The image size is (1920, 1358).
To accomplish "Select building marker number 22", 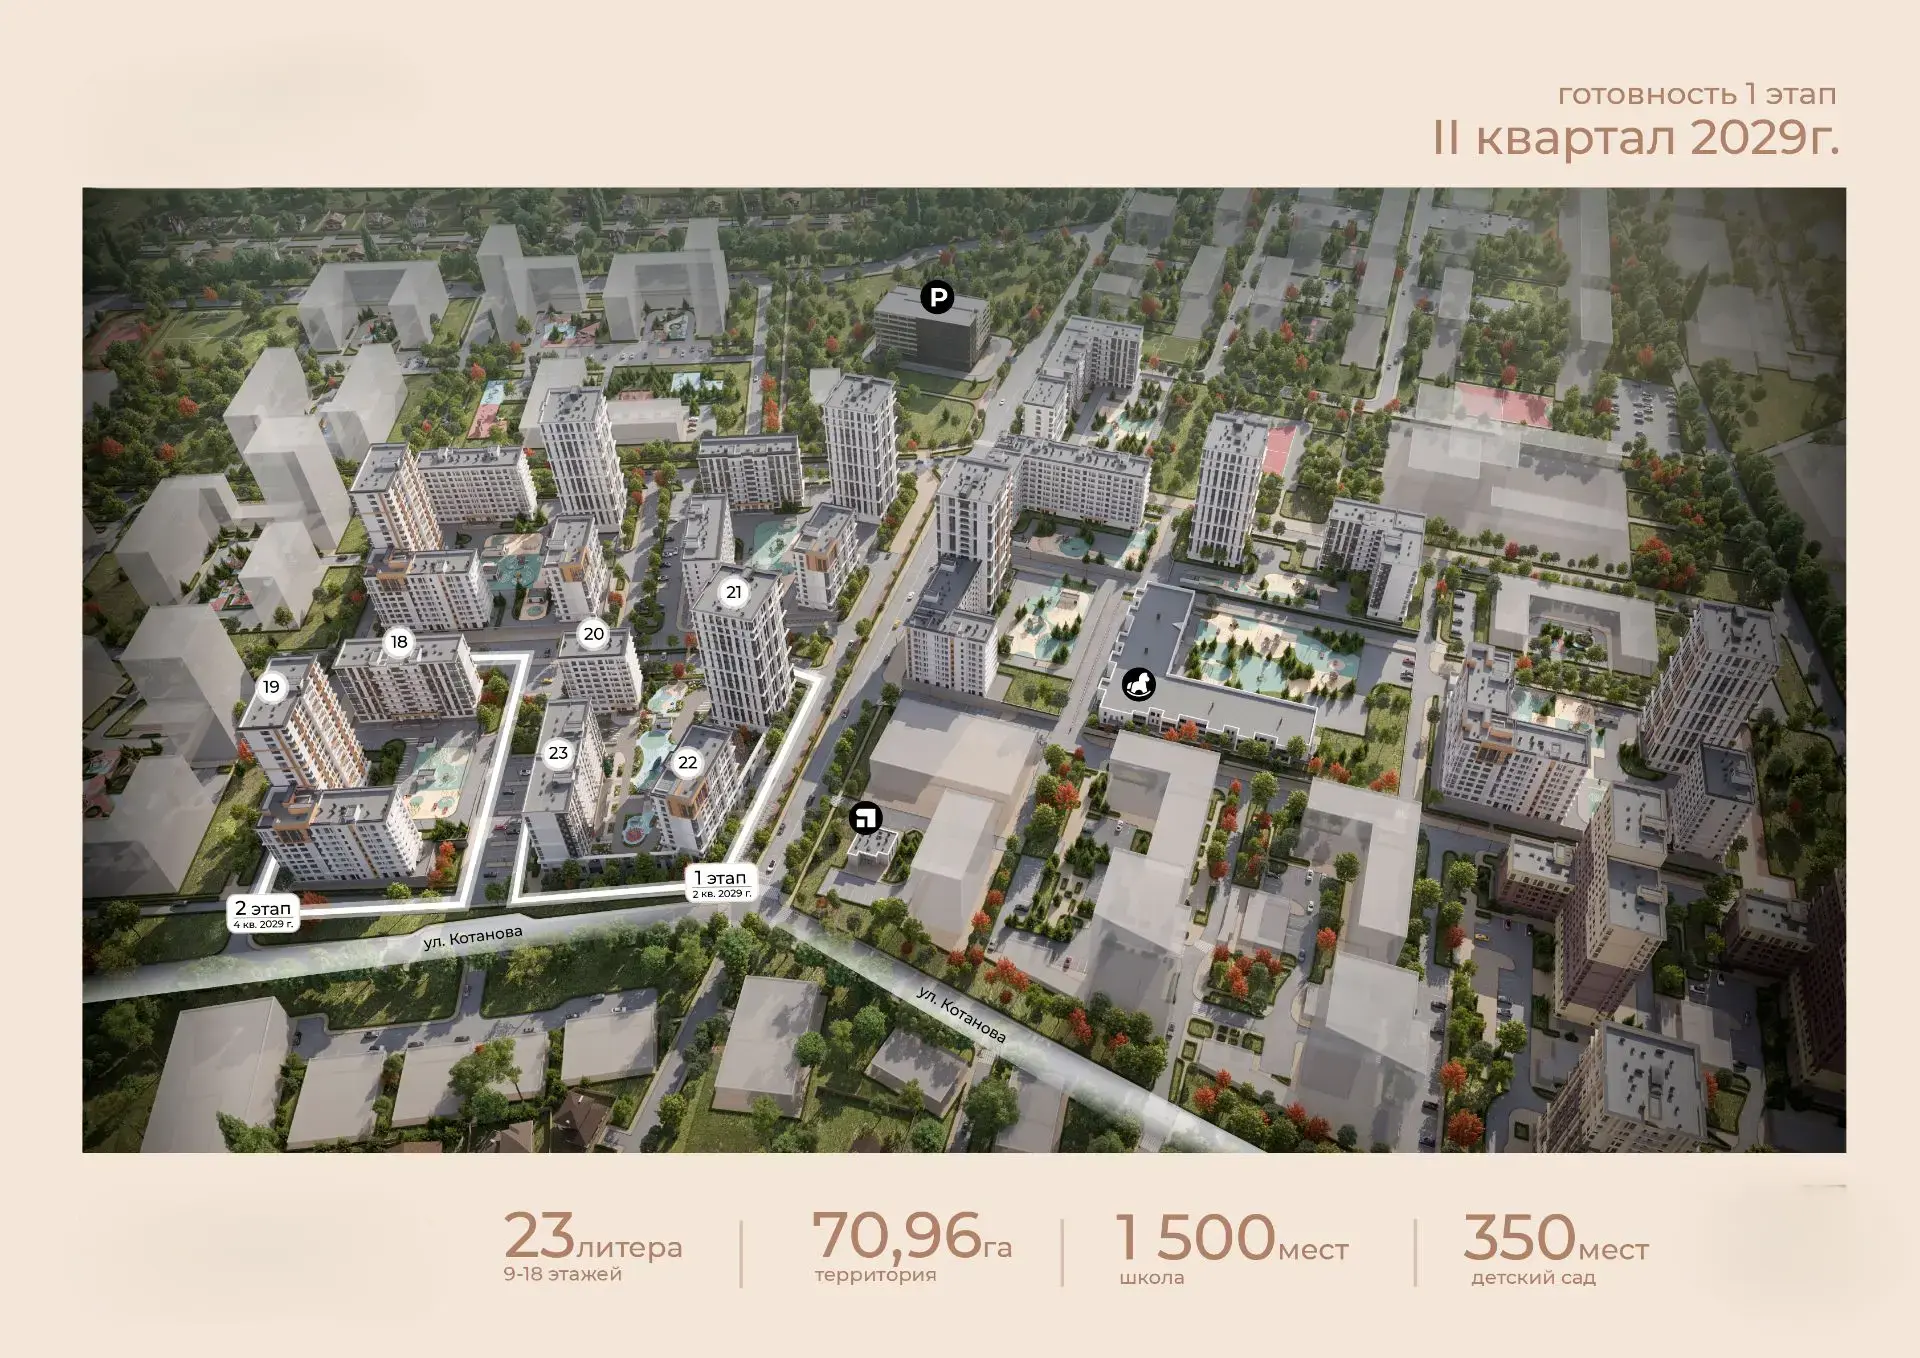I will click(x=688, y=763).
